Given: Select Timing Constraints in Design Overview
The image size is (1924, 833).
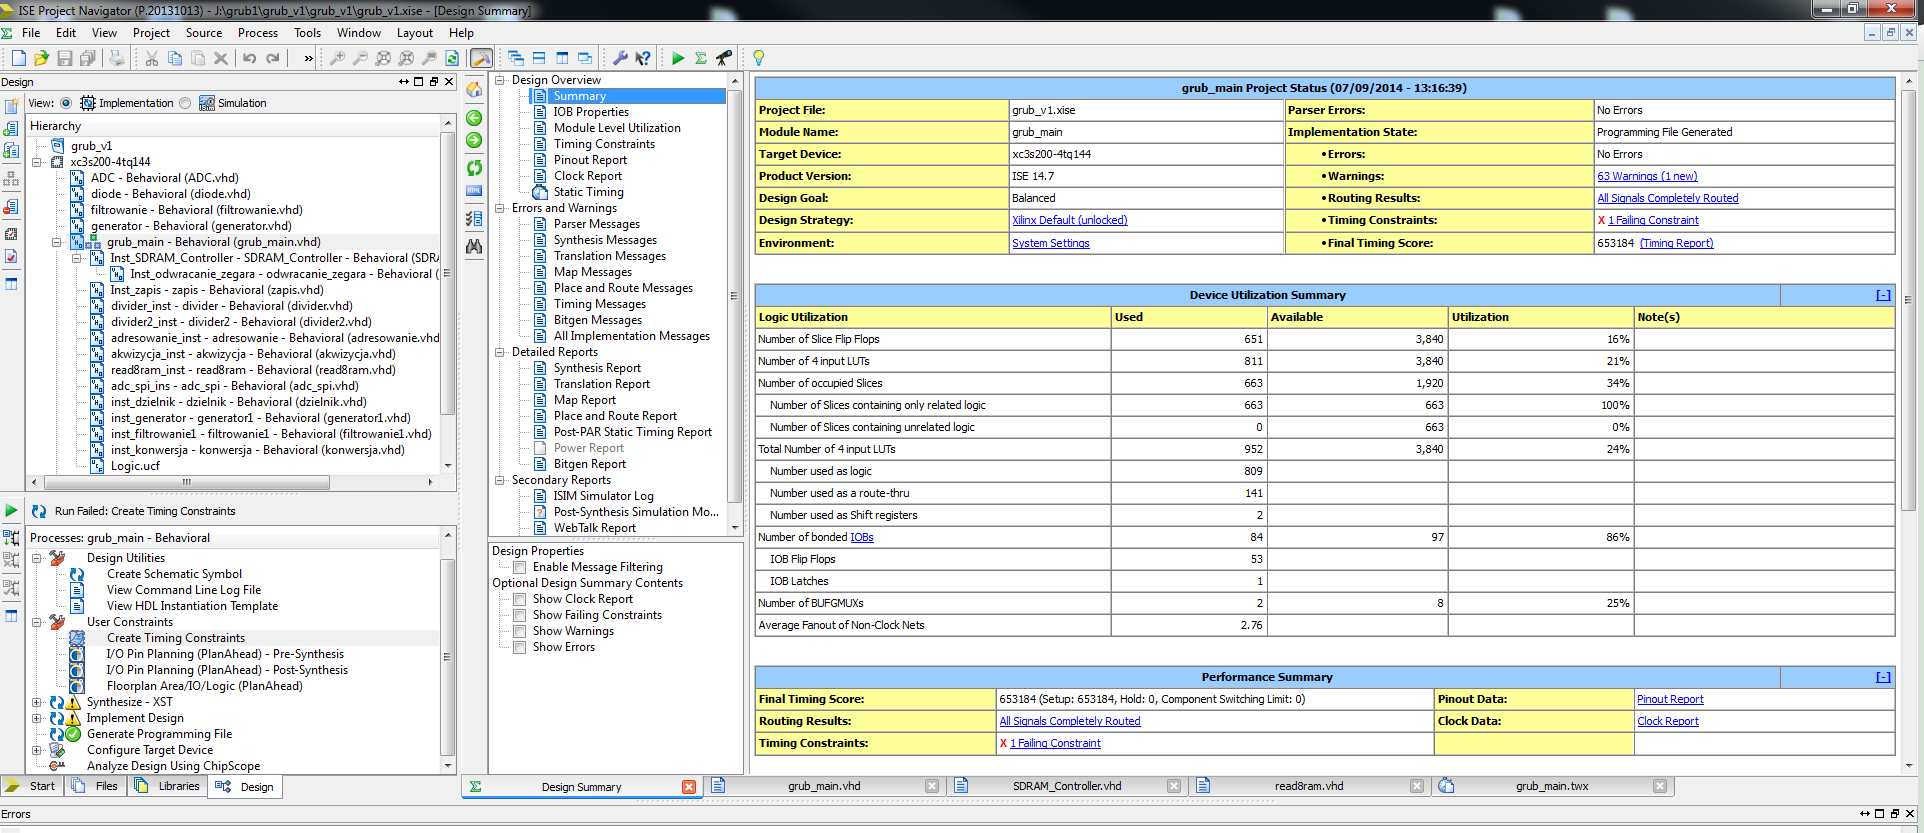Looking at the screenshot, I should pos(604,144).
